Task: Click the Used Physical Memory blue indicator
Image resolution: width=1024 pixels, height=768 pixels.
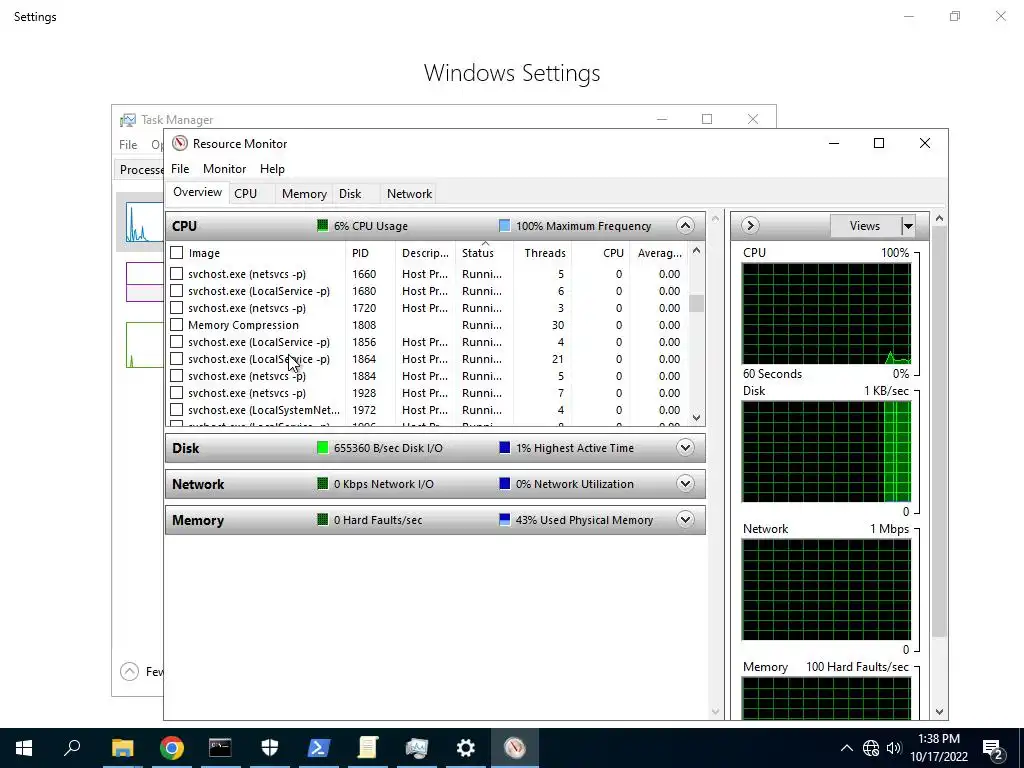Action: (504, 519)
